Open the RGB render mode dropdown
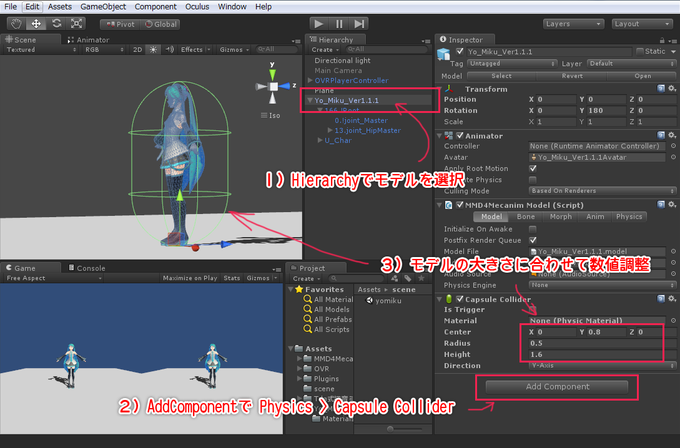This screenshot has width=680, height=448. pyautogui.click(x=104, y=49)
